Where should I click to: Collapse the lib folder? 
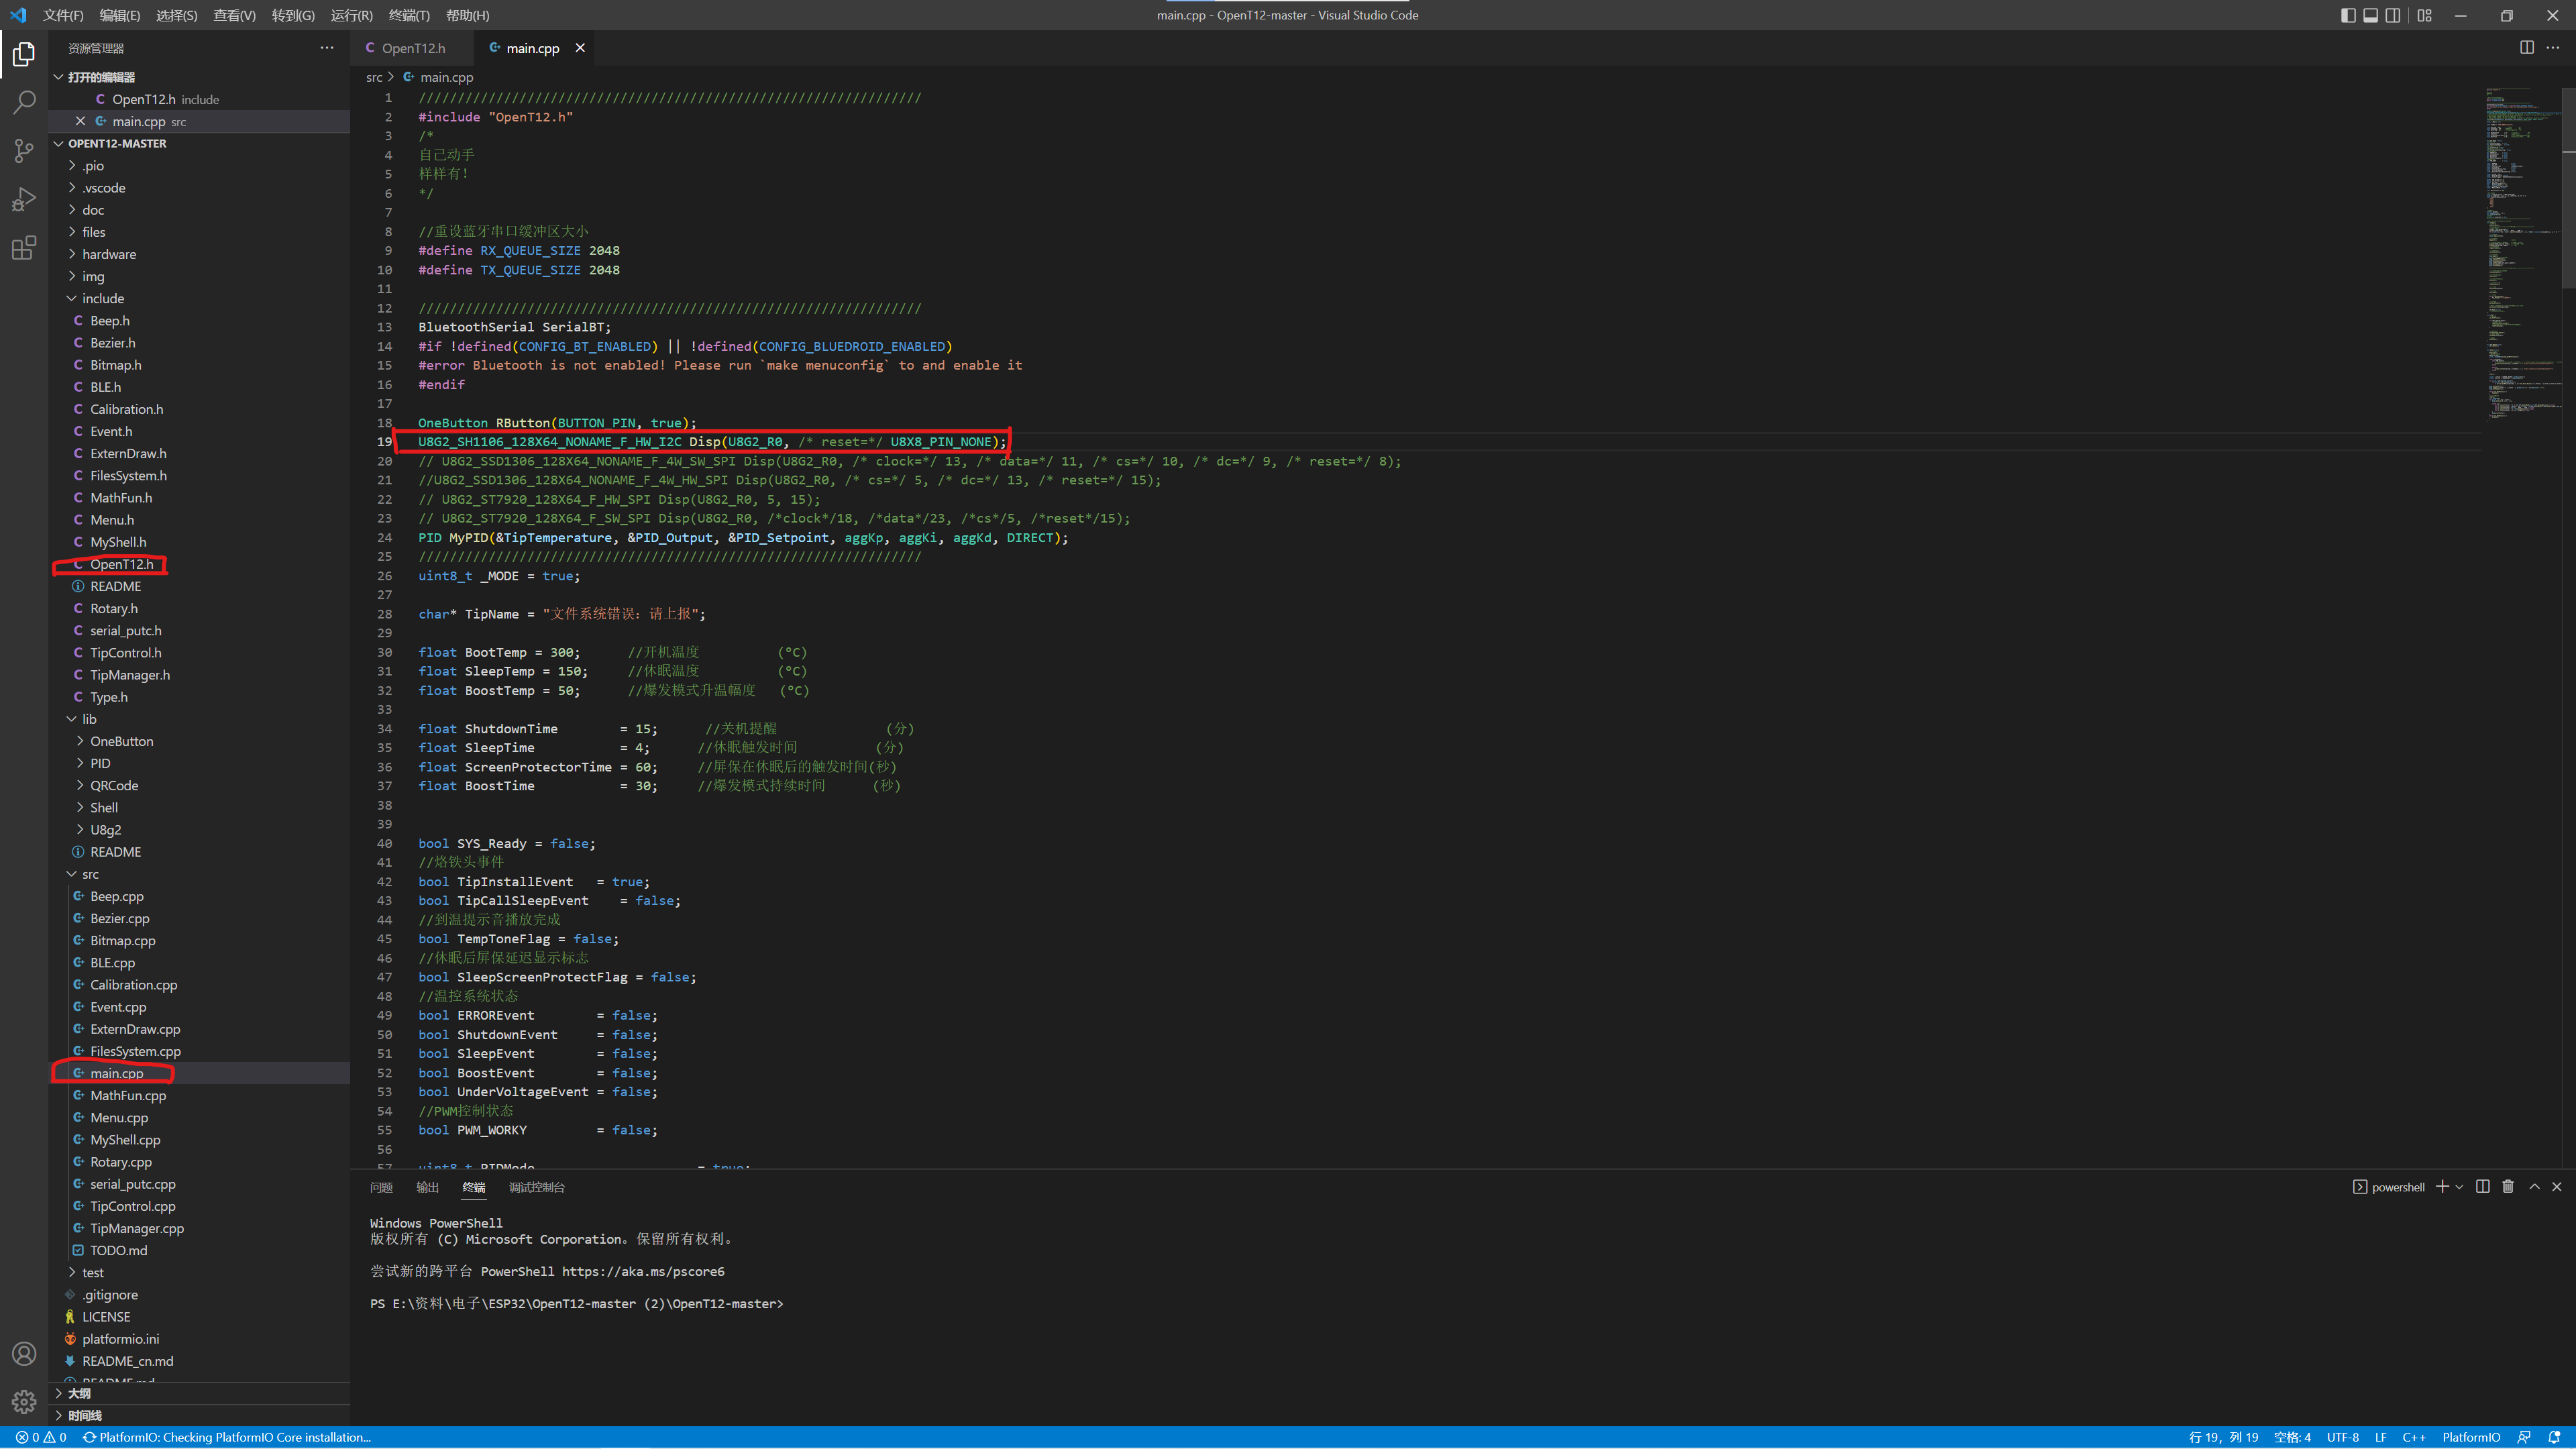pyautogui.click(x=200, y=719)
